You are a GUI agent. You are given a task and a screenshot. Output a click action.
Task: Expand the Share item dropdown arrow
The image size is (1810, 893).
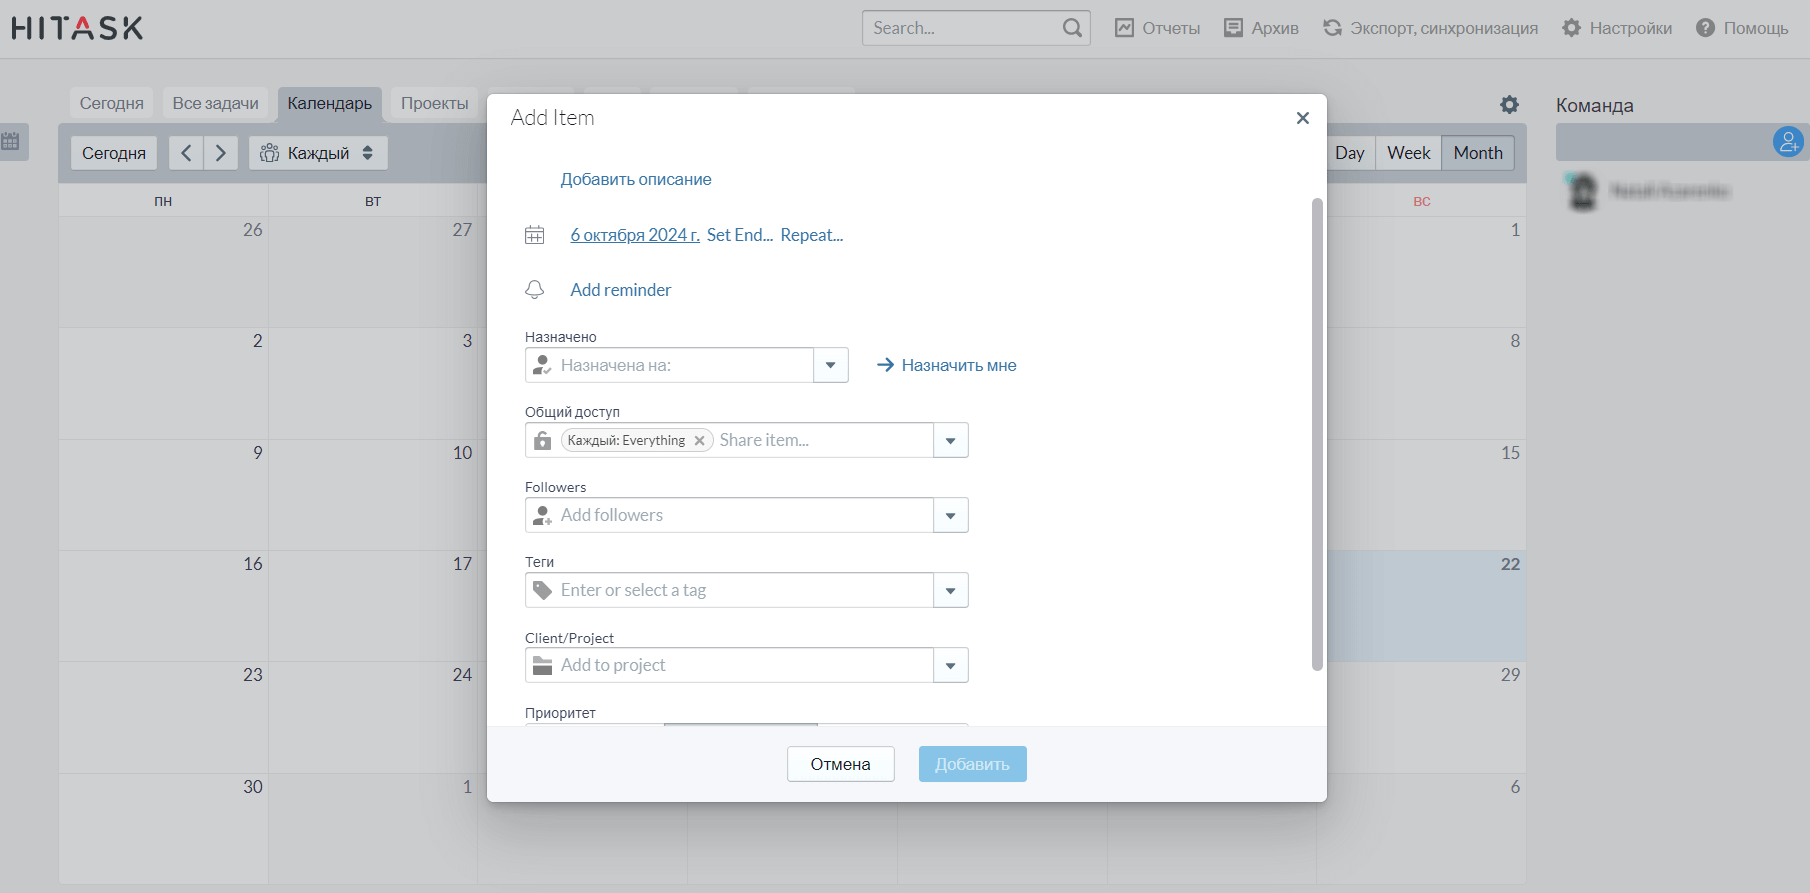point(951,440)
